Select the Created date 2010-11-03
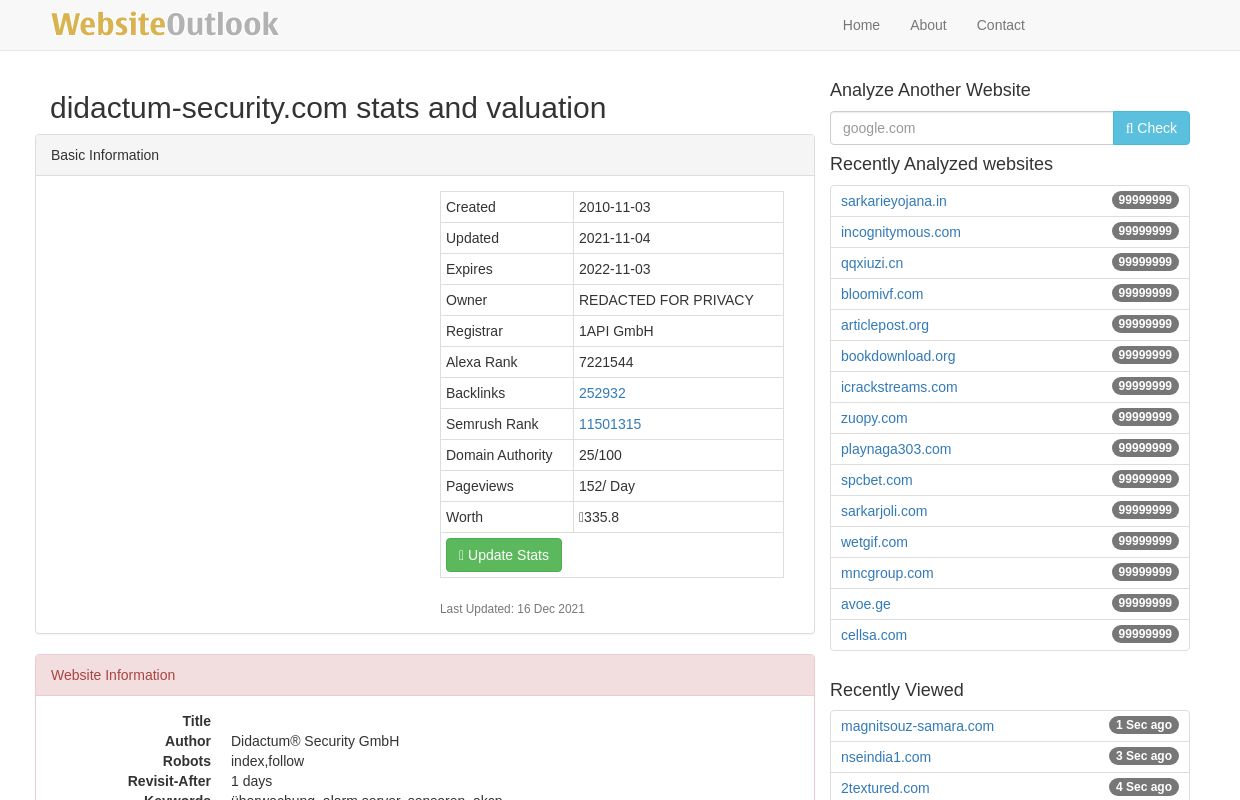1240x800 pixels. tap(614, 207)
